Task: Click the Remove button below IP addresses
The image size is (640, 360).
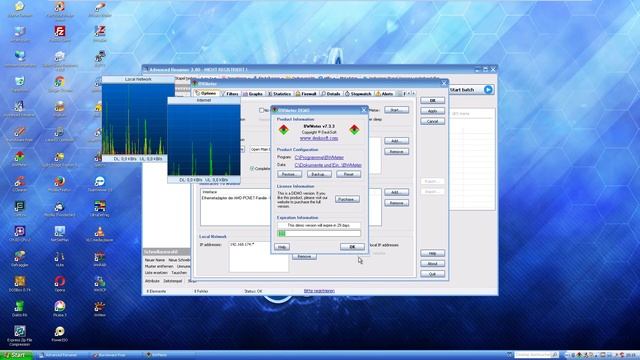Action: (304, 257)
